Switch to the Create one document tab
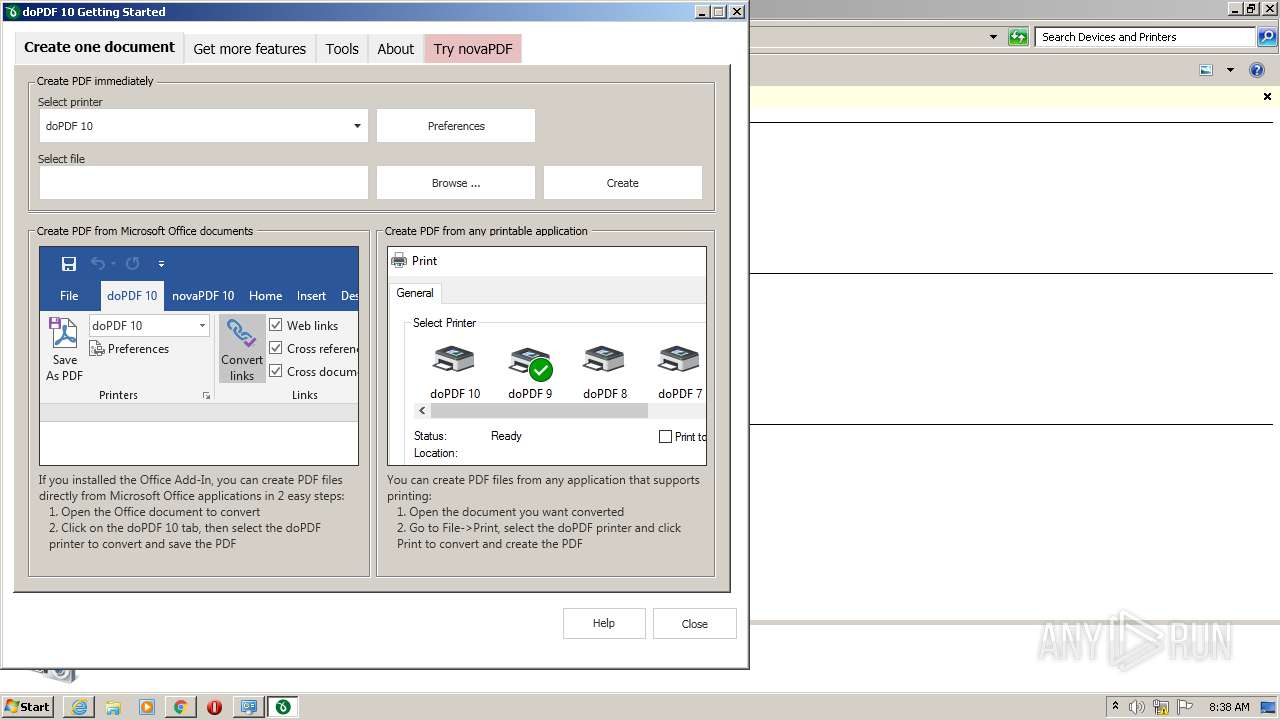This screenshot has width=1280, height=720. coord(99,47)
